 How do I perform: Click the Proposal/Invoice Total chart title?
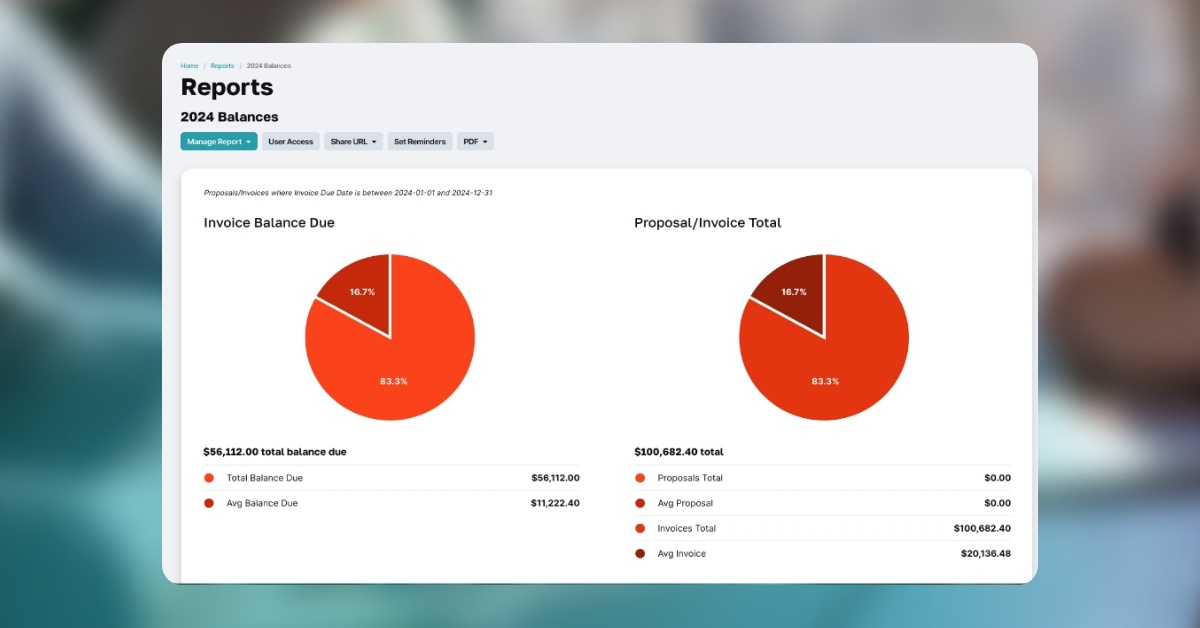[x=708, y=223]
